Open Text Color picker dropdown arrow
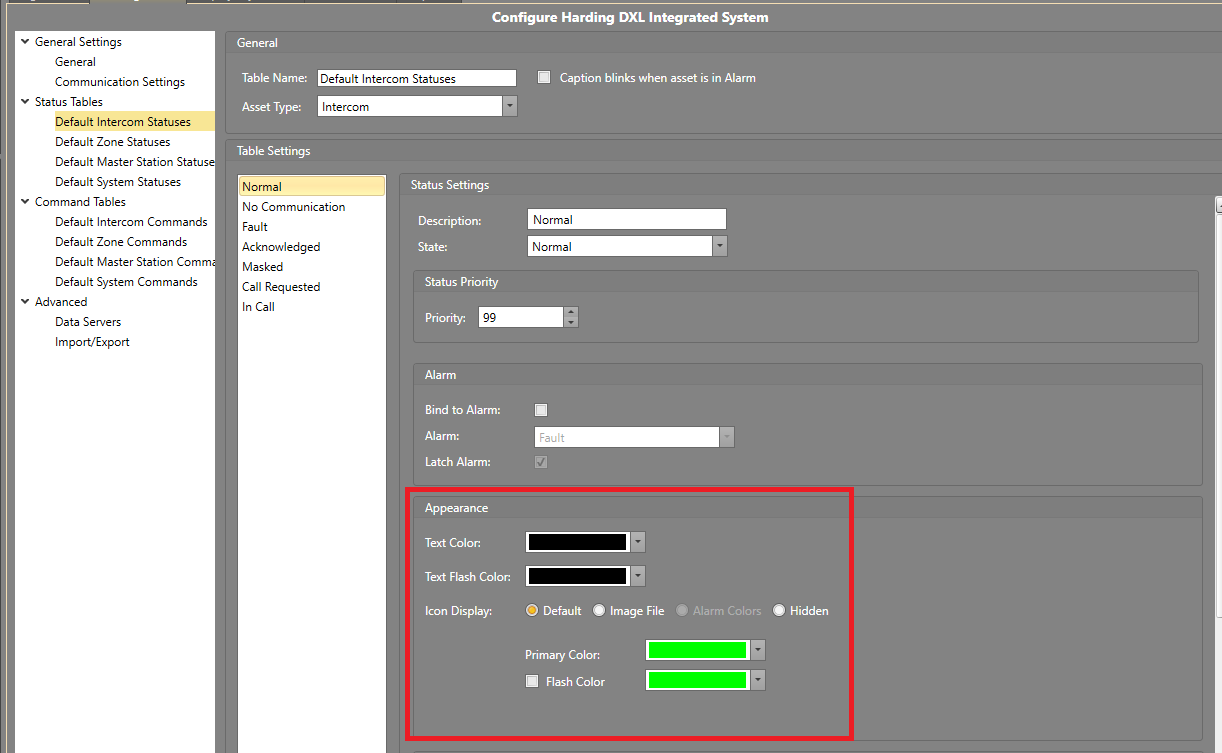This screenshot has height=753, width=1222. (638, 543)
